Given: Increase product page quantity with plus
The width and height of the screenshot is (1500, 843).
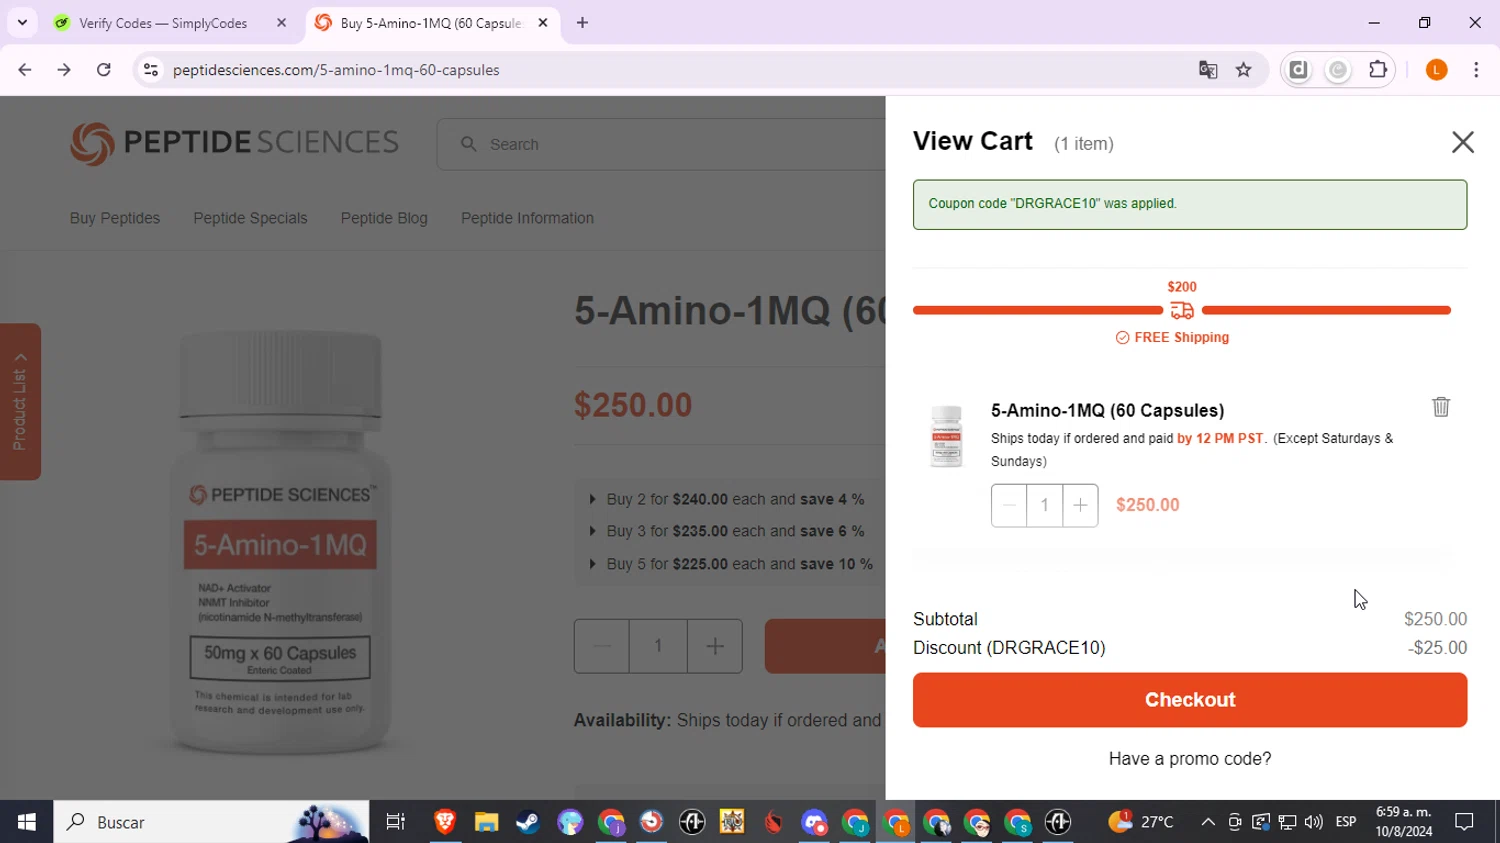Looking at the screenshot, I should (x=714, y=646).
